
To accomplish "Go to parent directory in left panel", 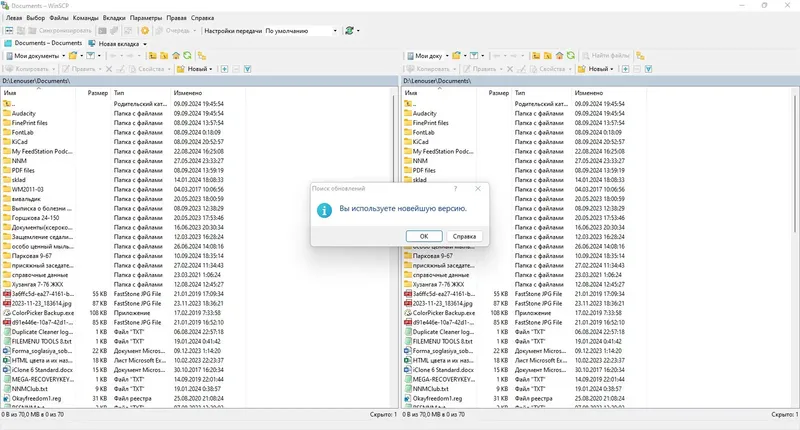I will tap(153, 56).
